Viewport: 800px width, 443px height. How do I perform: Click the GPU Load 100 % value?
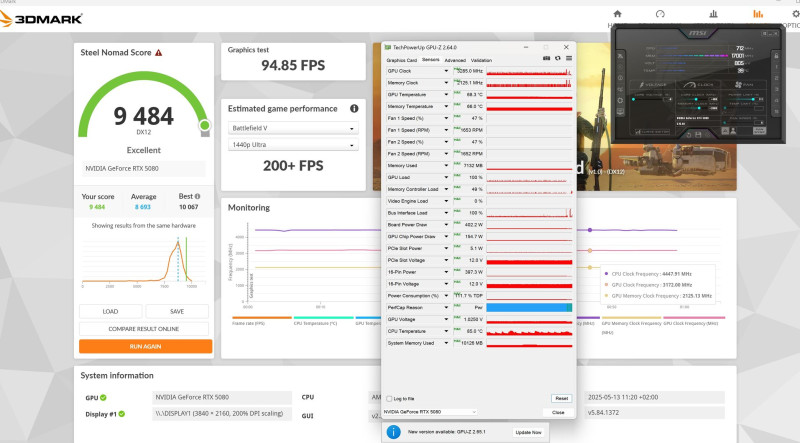[476, 177]
